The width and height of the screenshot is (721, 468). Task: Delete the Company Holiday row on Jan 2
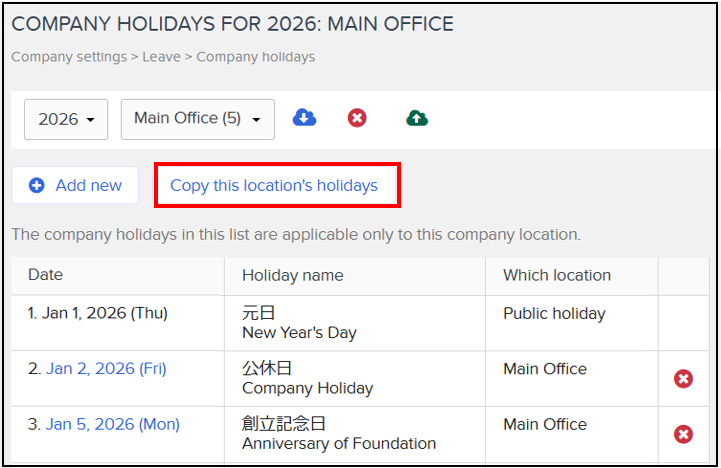click(683, 379)
